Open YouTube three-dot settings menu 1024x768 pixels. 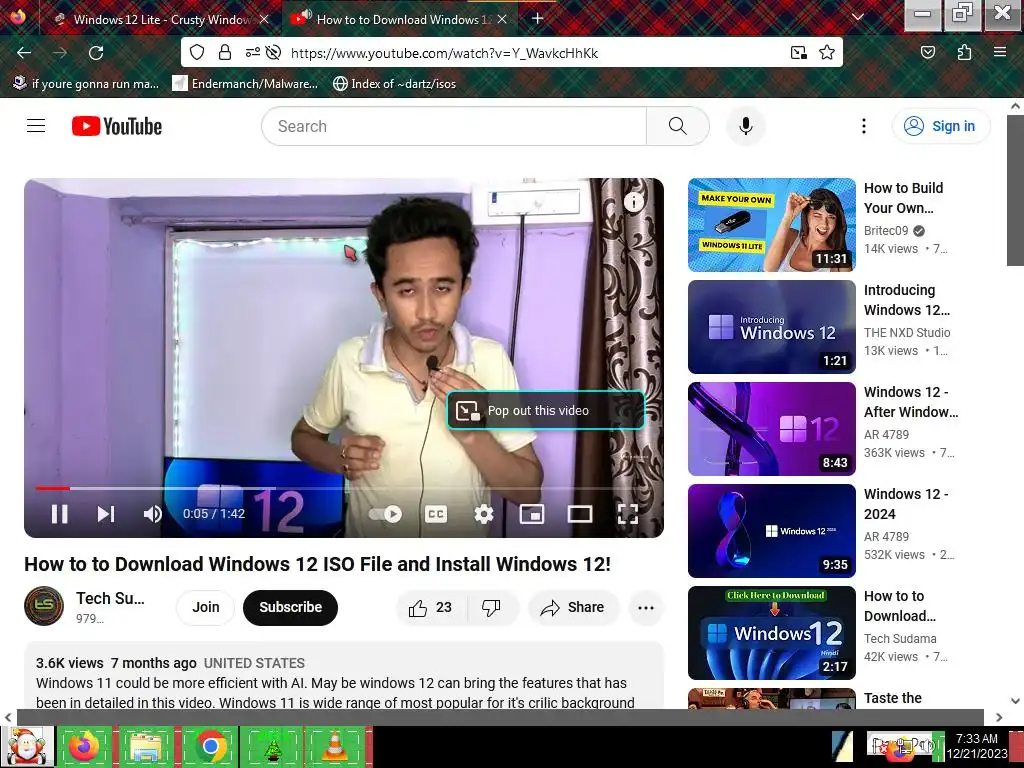click(864, 126)
